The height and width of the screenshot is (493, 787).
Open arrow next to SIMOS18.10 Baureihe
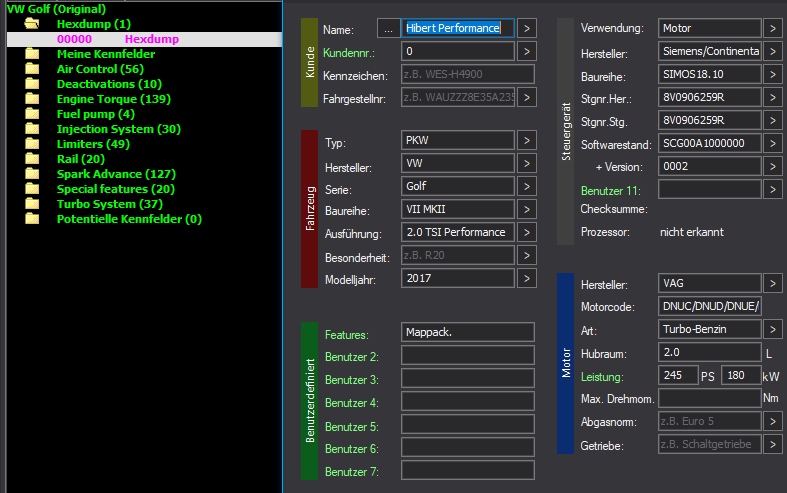pyautogui.click(x=773, y=74)
